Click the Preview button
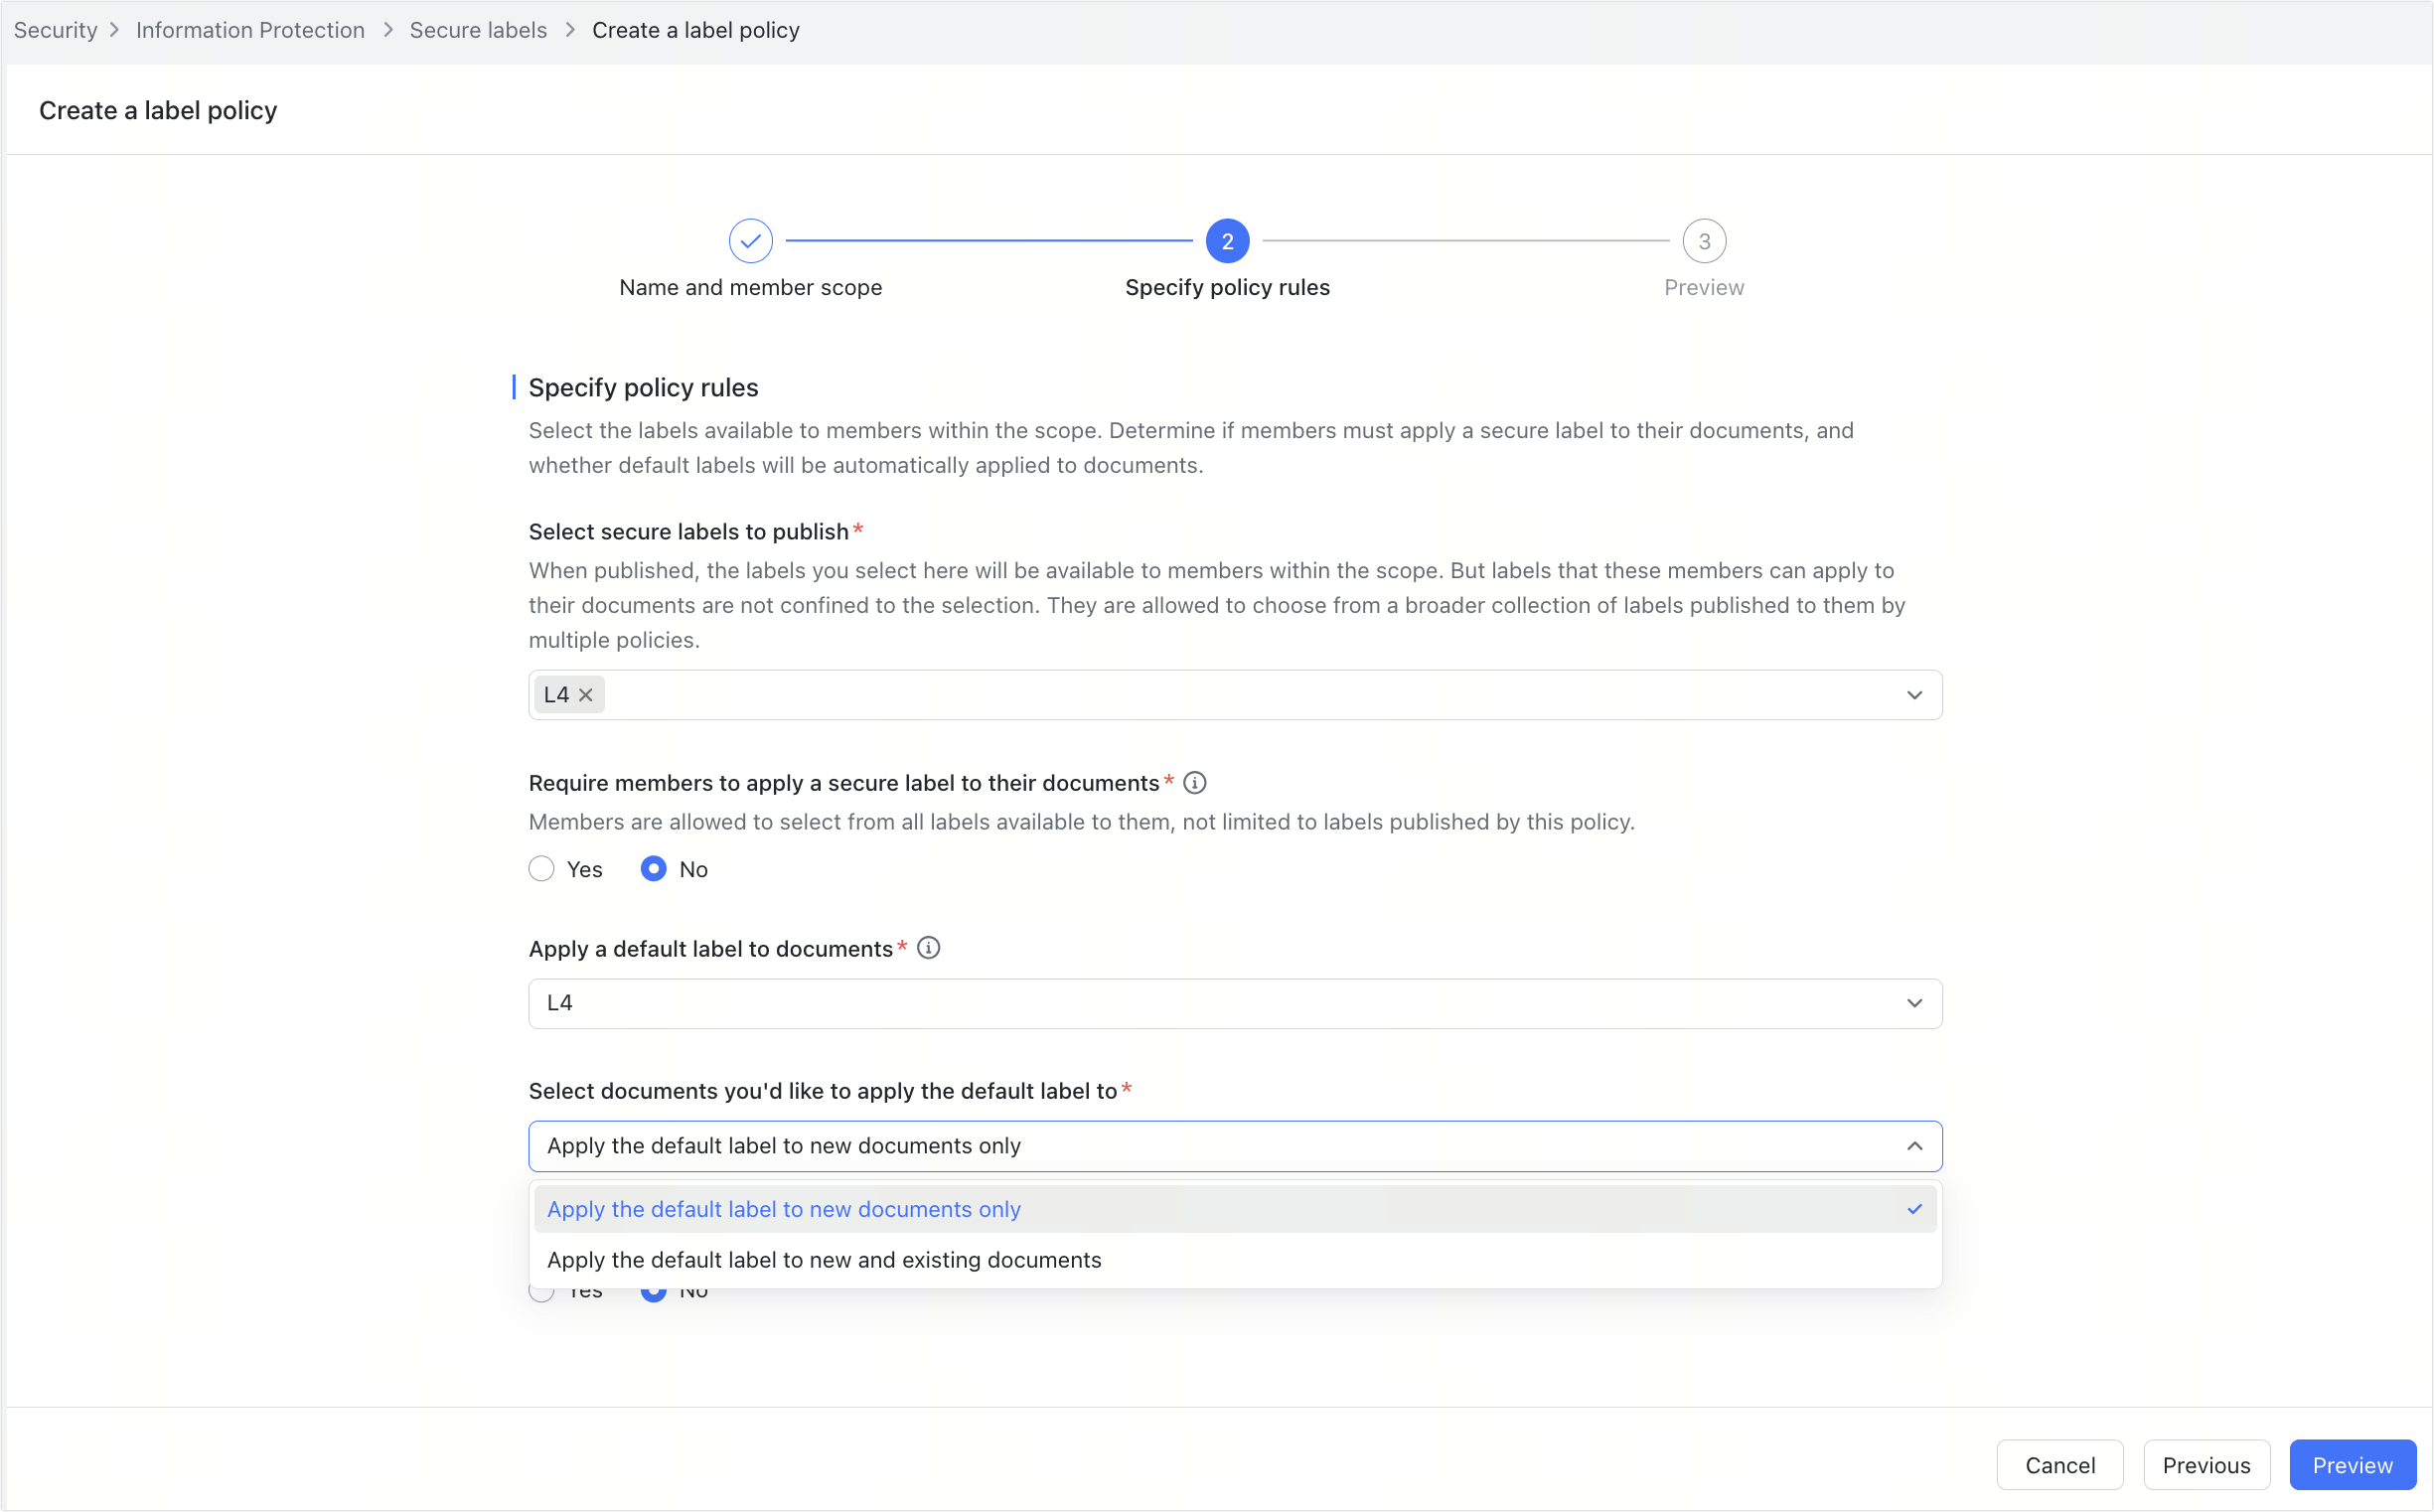 tap(2352, 1465)
